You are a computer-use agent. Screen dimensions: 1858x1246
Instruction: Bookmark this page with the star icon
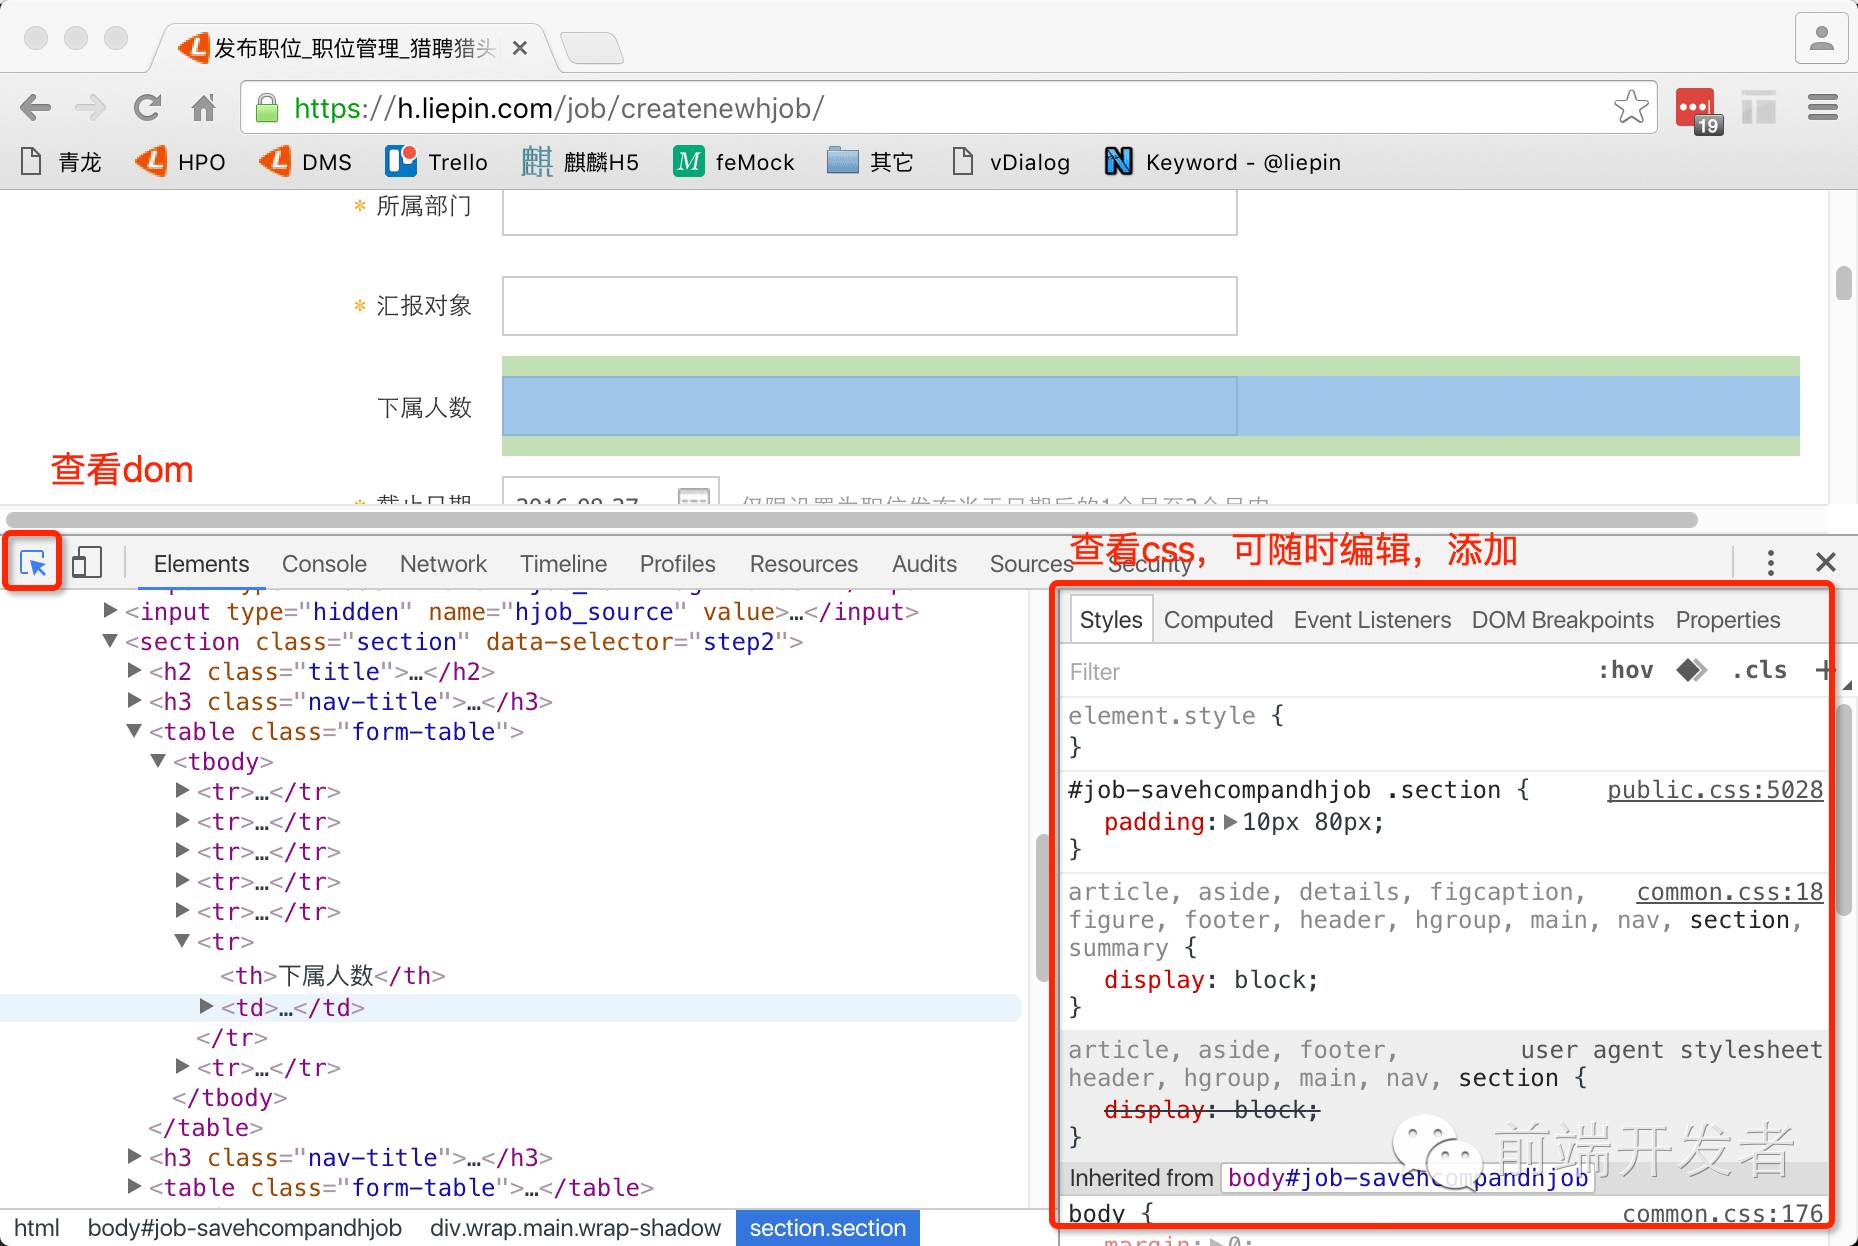click(x=1631, y=107)
